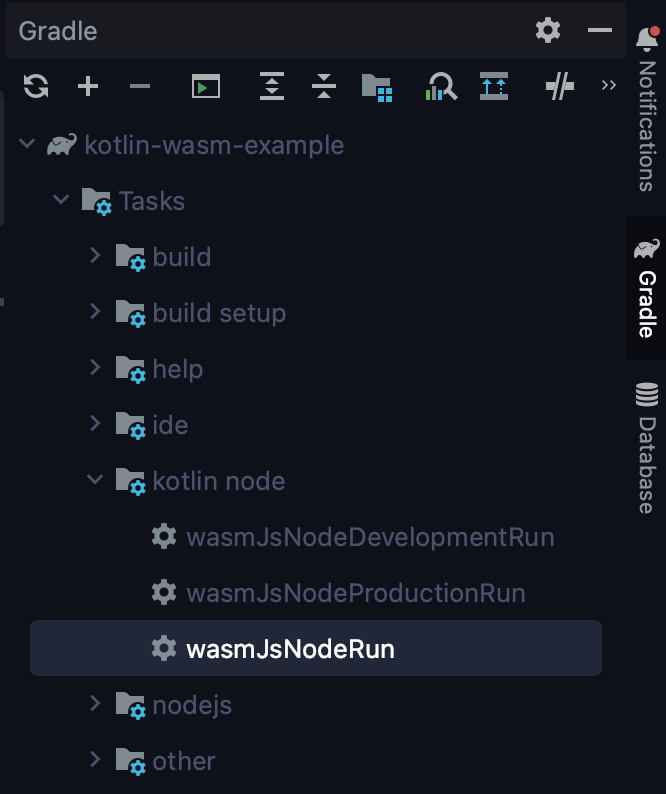Screen dimensions: 666x794
Task: Hide the Gradle tool window
Action: tap(600, 30)
